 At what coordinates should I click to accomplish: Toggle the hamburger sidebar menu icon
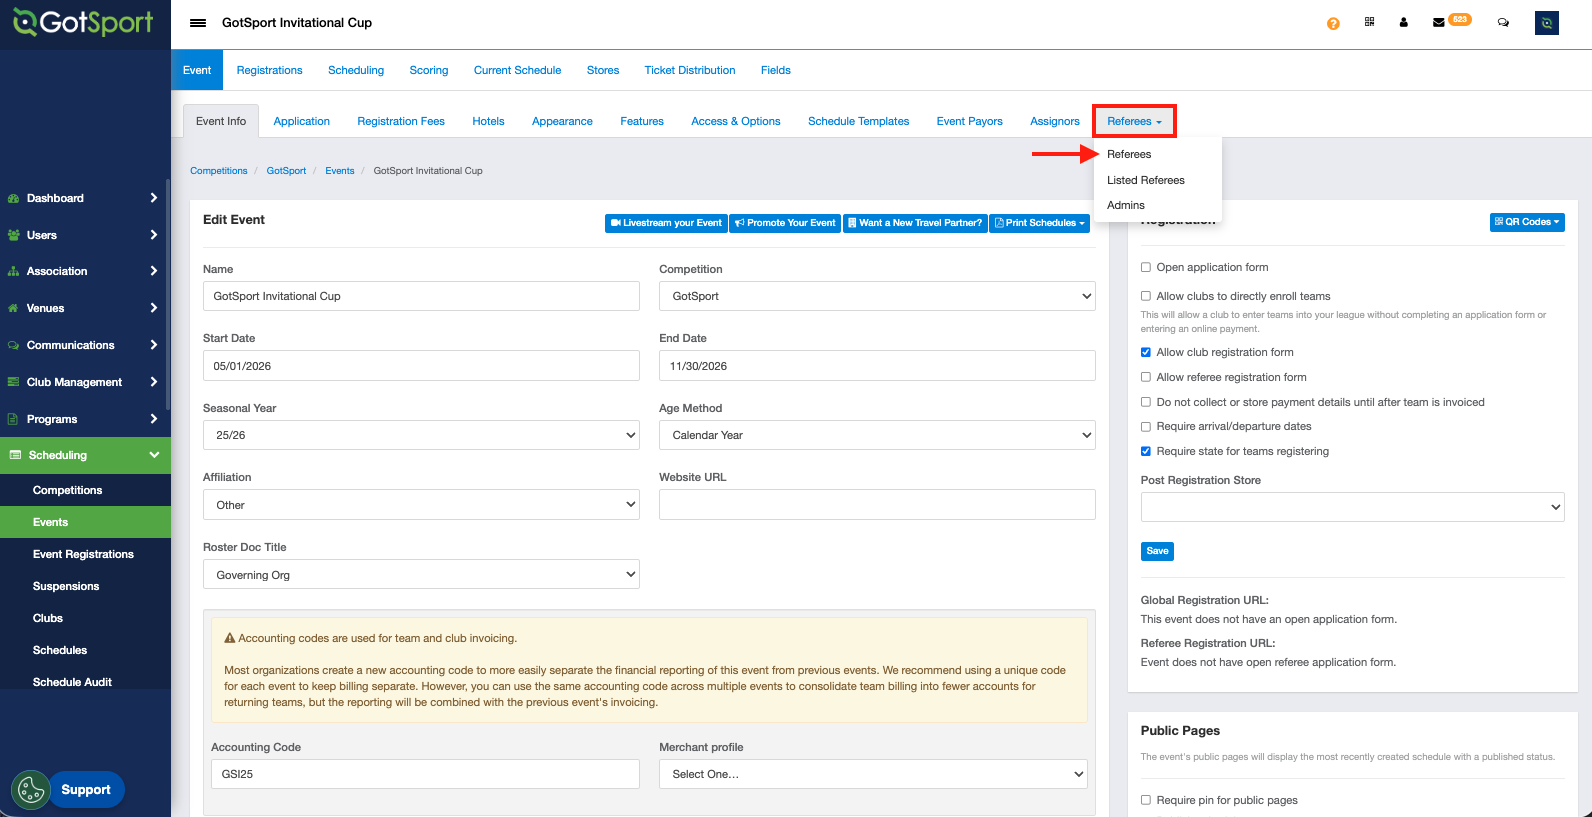click(x=198, y=23)
